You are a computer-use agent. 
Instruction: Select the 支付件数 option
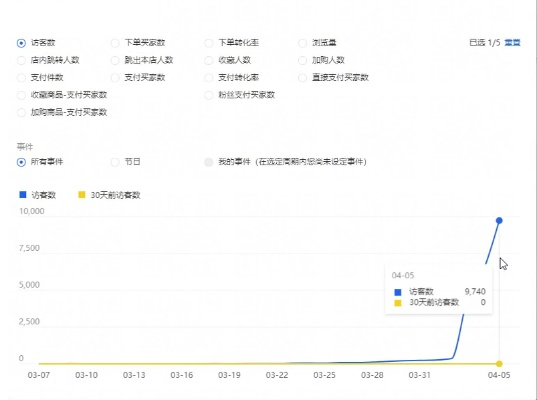21,78
